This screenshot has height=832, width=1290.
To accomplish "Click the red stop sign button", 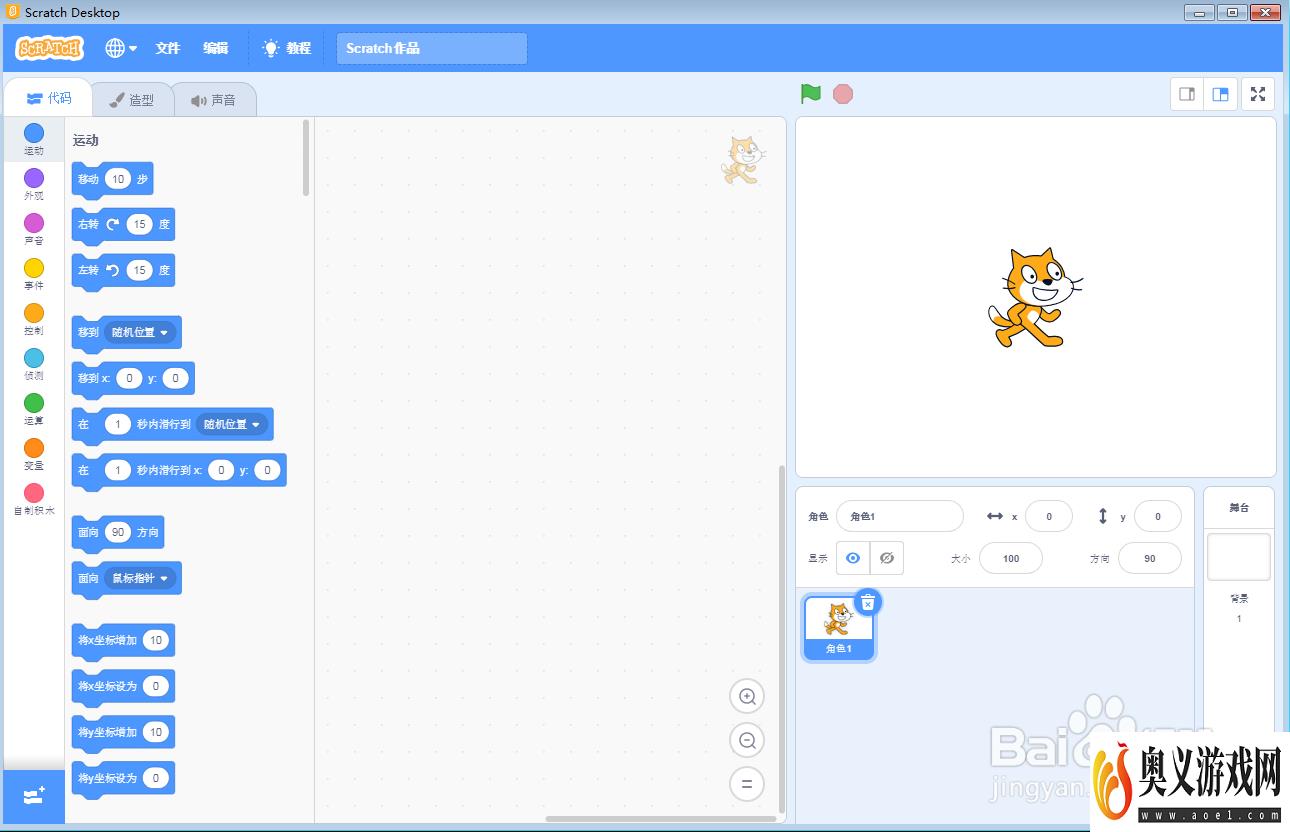I will click(x=843, y=94).
